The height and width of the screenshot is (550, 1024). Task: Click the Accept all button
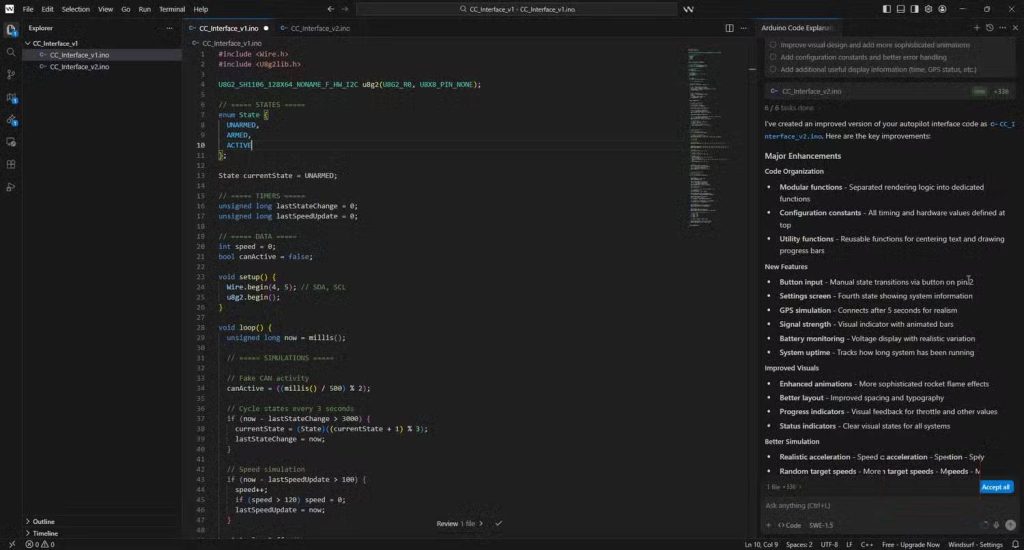point(996,487)
